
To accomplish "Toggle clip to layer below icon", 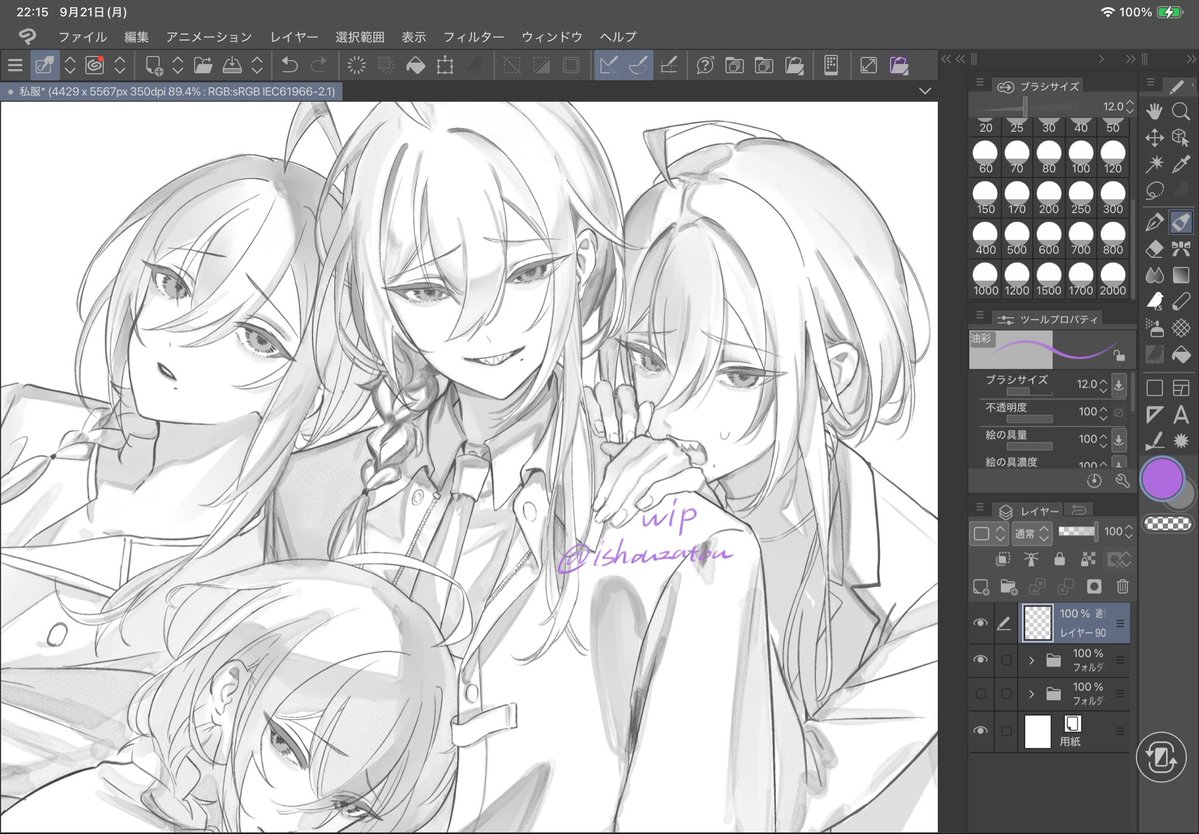I will (x=1002, y=560).
